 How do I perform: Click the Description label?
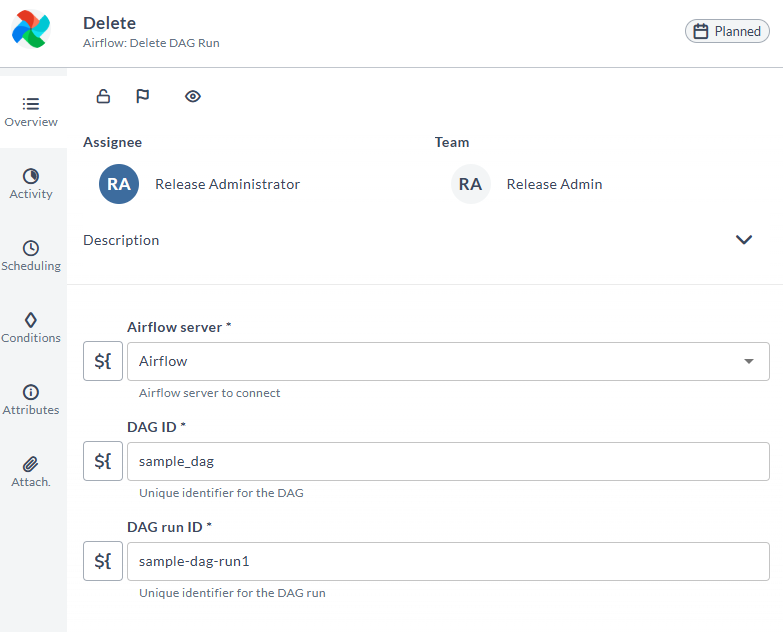point(121,240)
